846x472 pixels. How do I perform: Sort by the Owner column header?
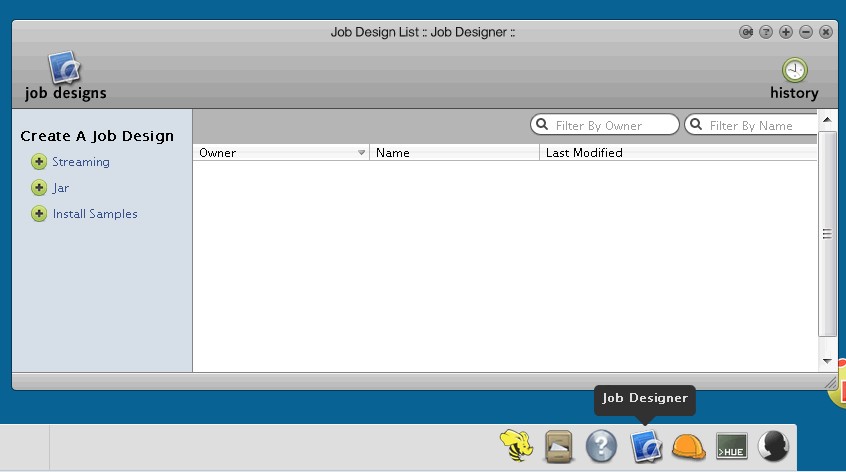[x=281, y=153]
